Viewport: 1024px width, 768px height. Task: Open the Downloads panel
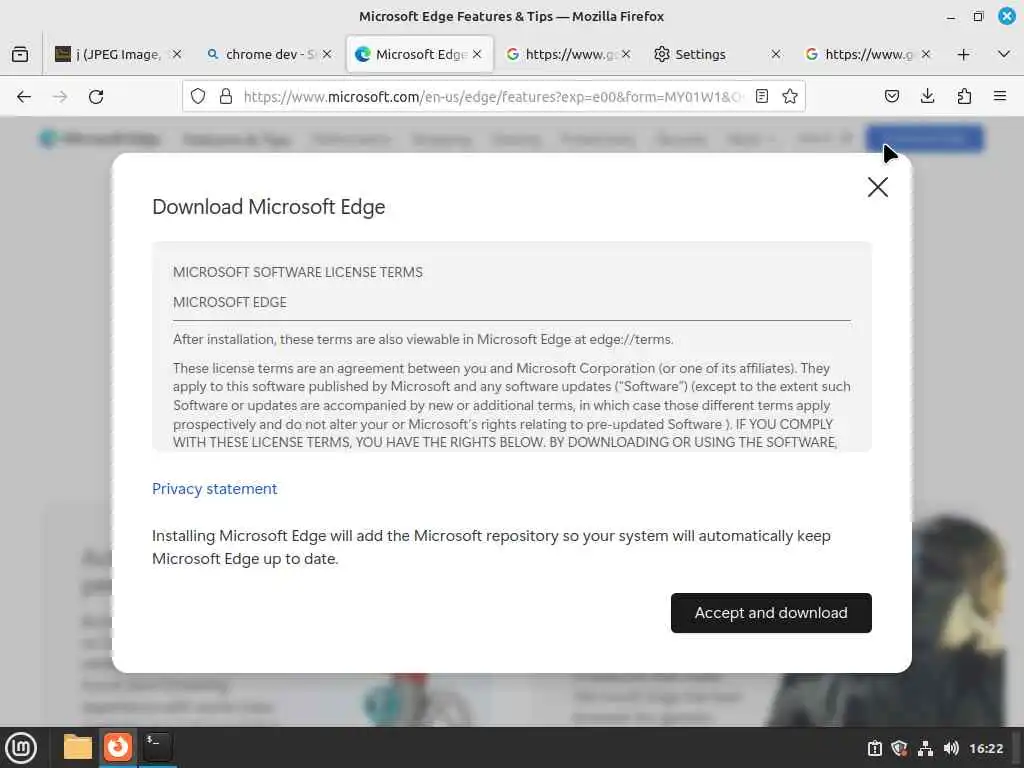pos(927,97)
